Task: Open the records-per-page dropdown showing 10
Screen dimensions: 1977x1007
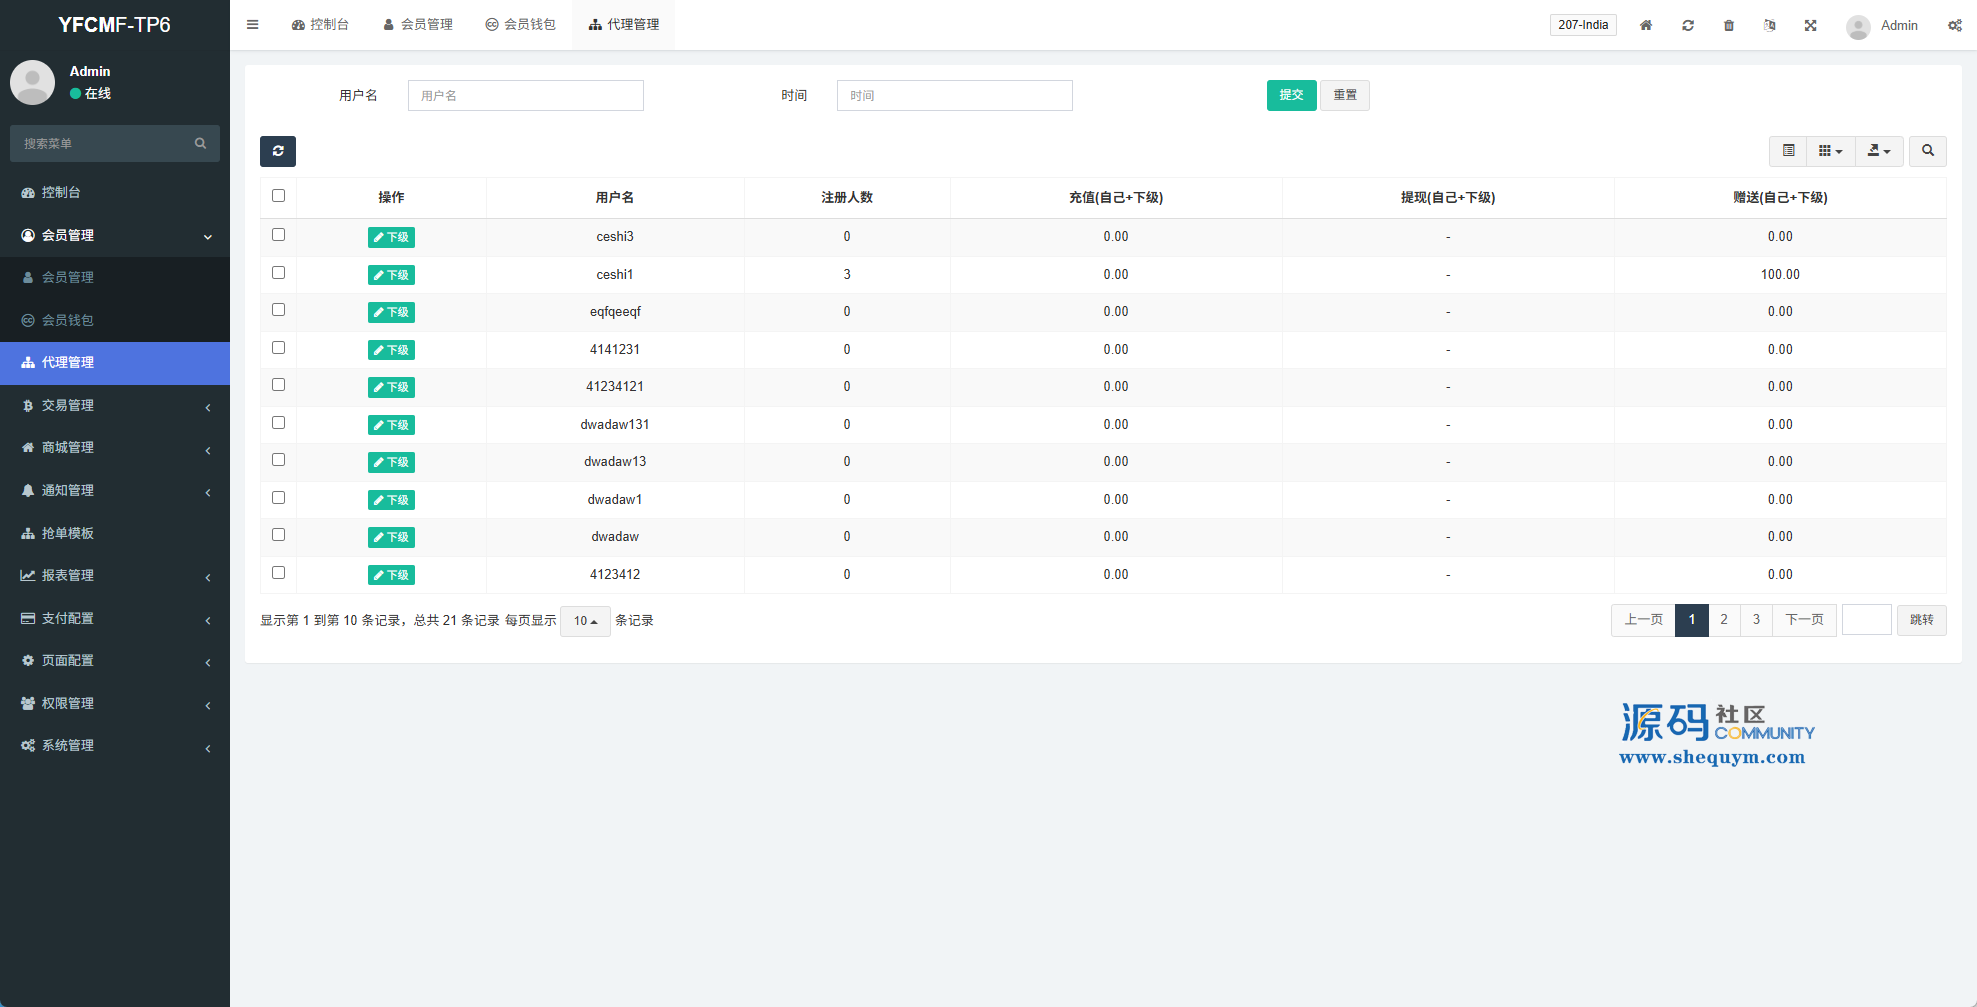Action: click(x=585, y=621)
